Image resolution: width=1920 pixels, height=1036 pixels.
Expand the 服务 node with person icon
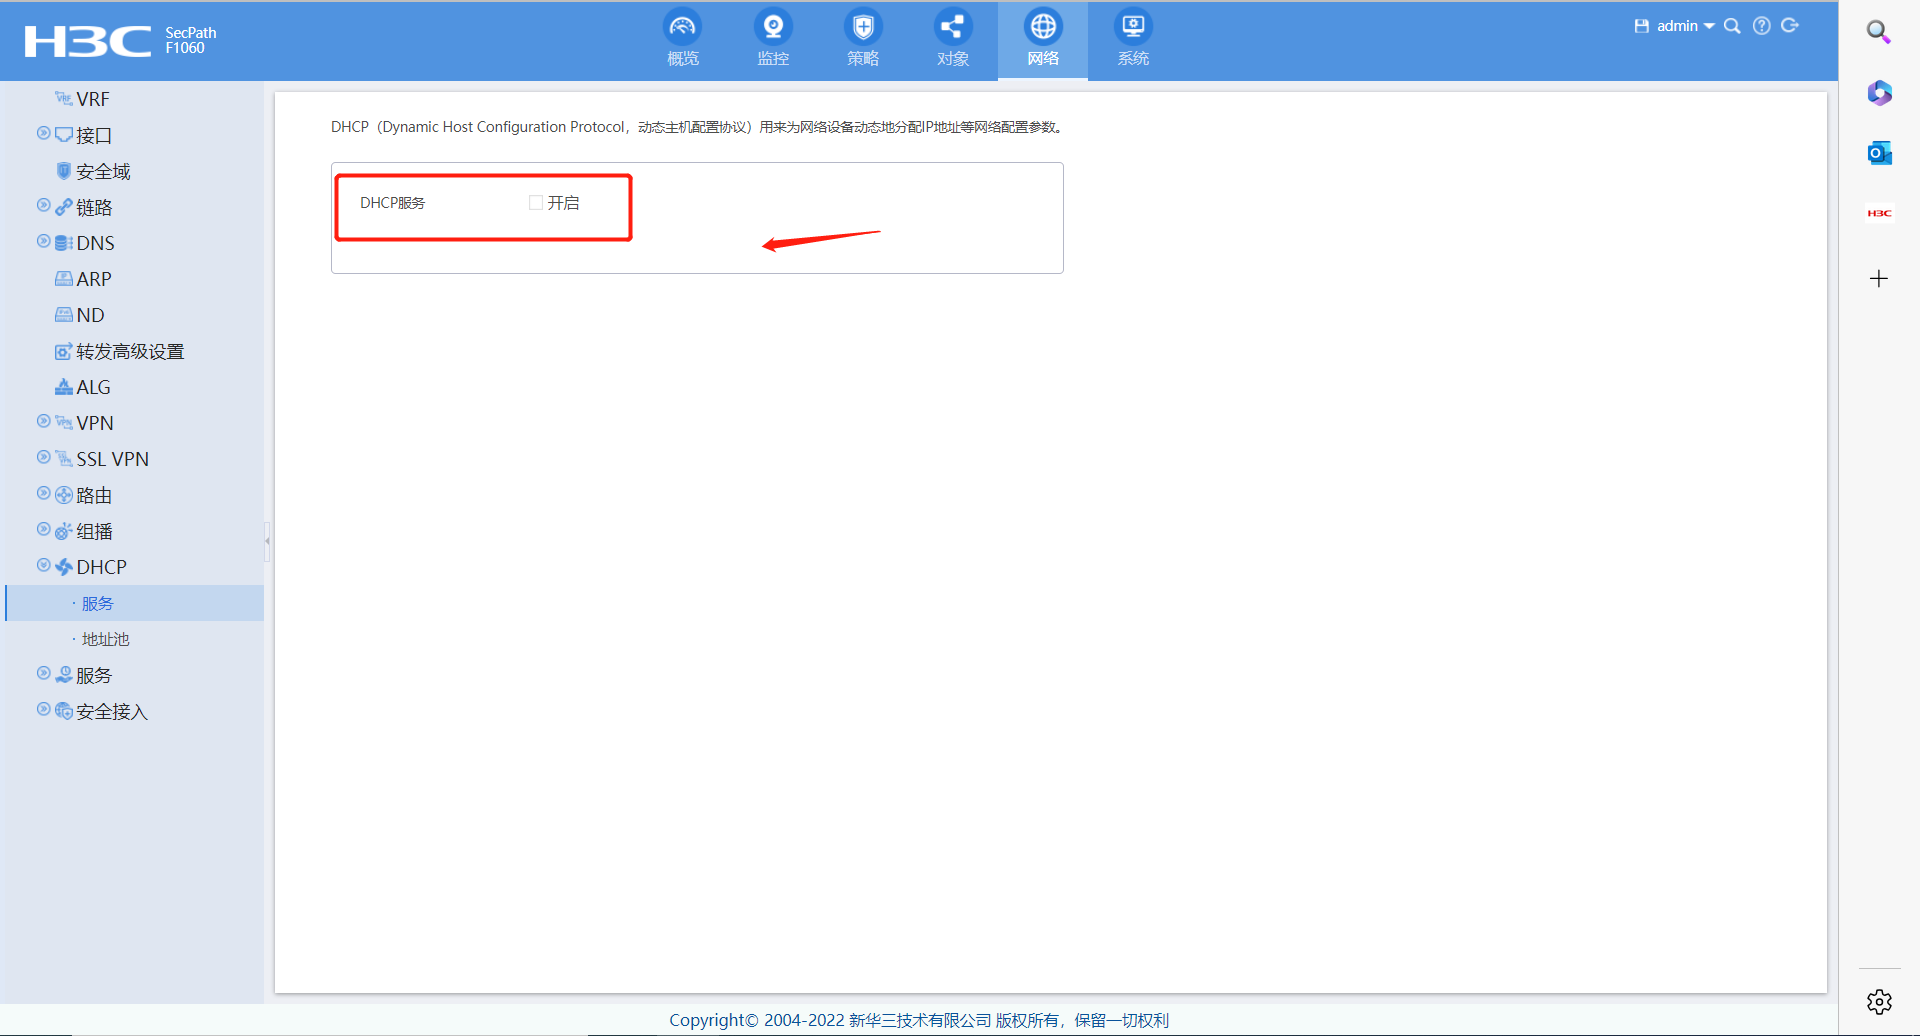(43, 673)
